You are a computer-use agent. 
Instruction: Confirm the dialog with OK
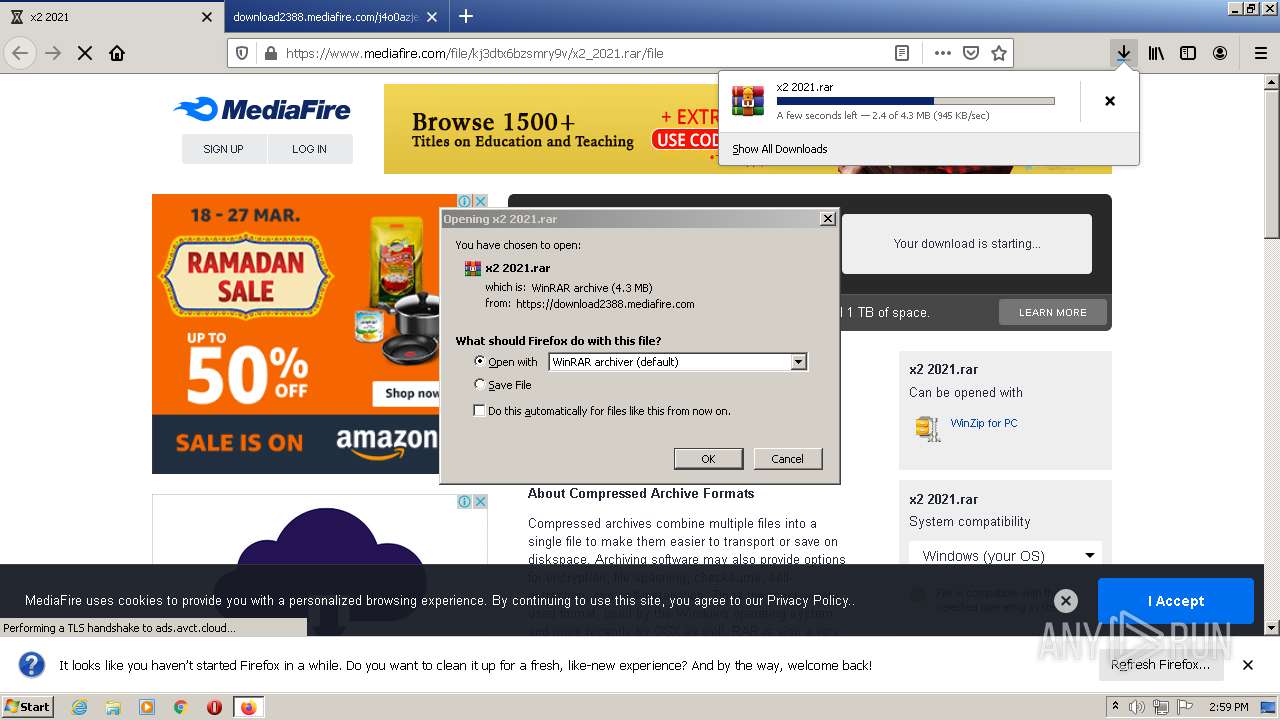(x=708, y=459)
